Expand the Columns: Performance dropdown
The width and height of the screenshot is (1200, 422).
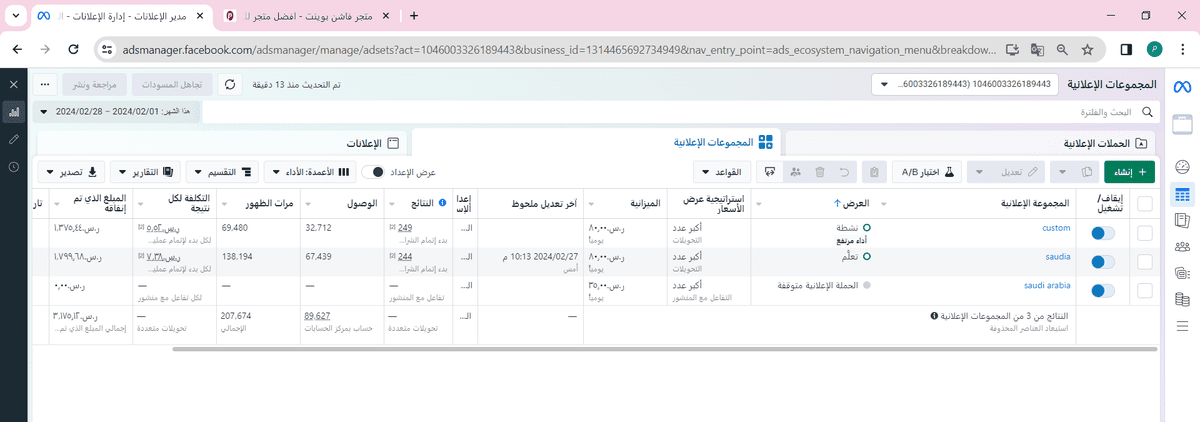coord(309,172)
